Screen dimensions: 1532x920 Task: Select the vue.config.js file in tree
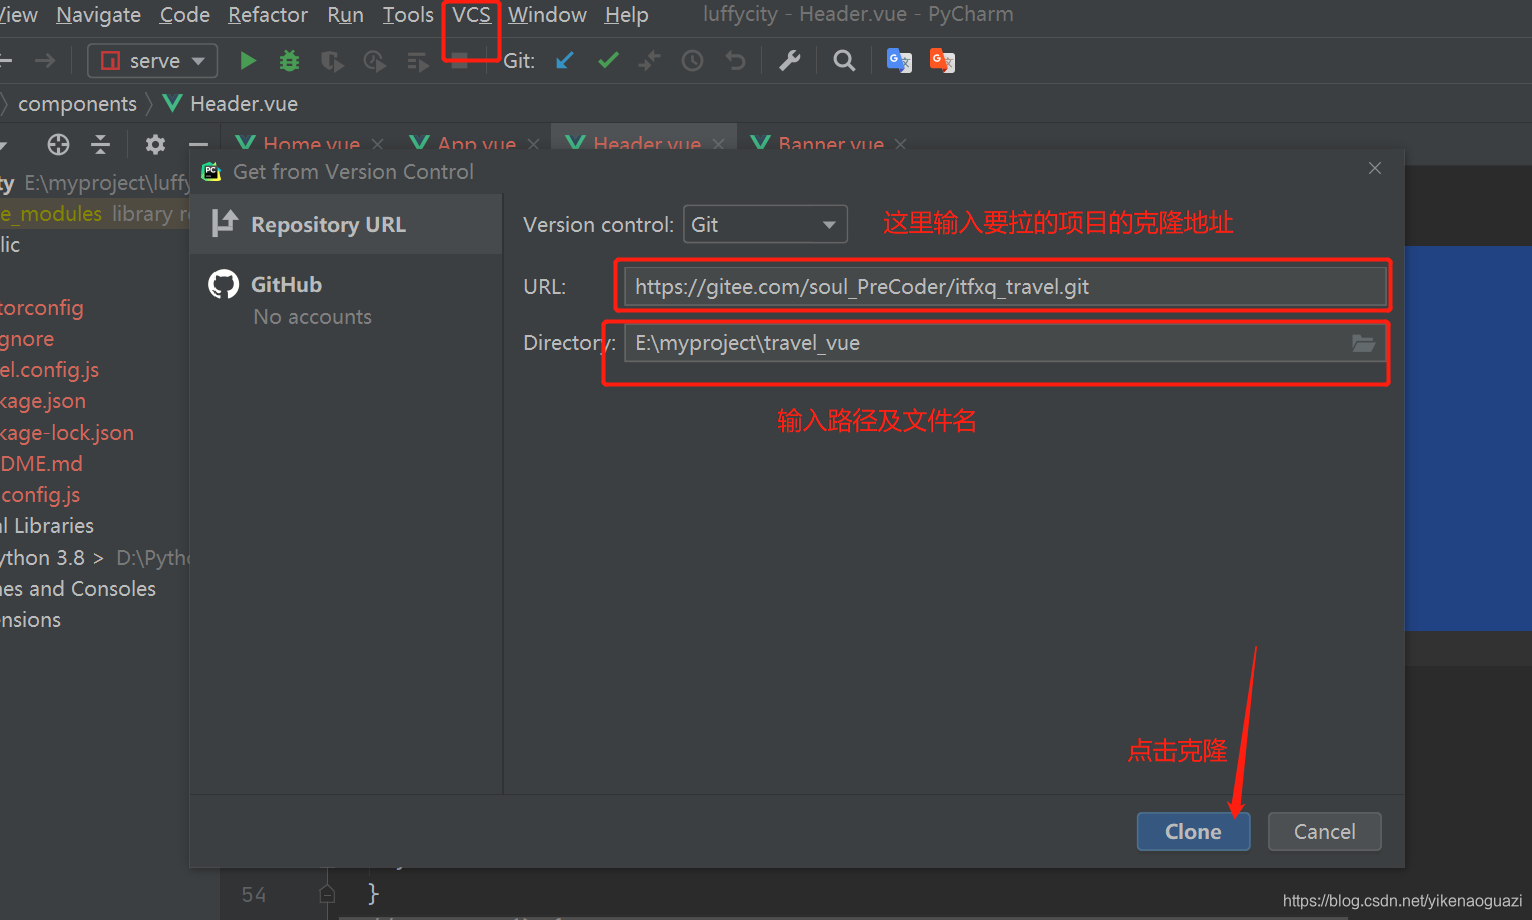point(40,495)
